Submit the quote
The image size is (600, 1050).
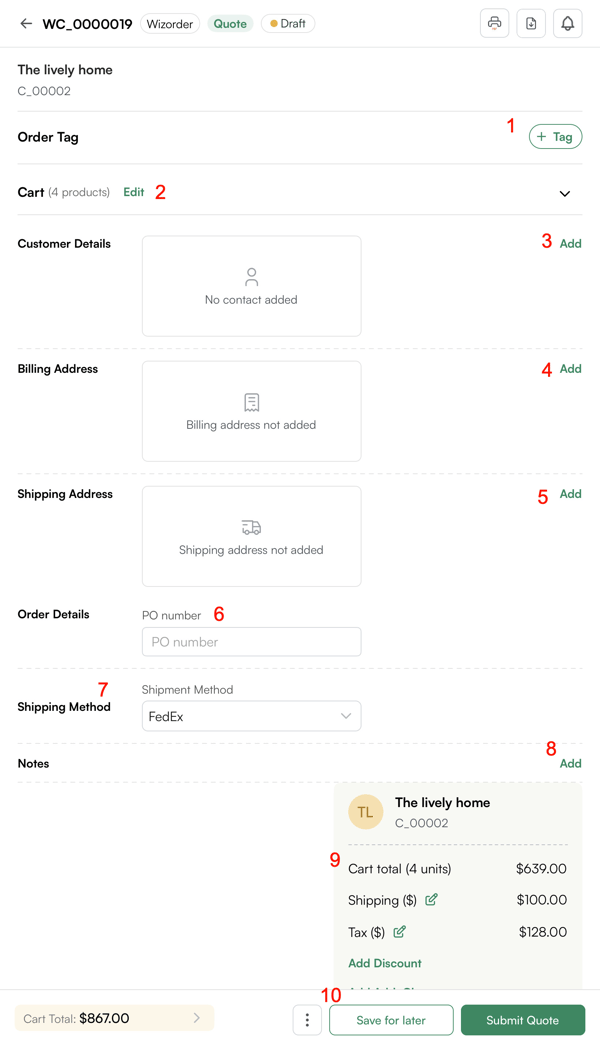[523, 1018]
